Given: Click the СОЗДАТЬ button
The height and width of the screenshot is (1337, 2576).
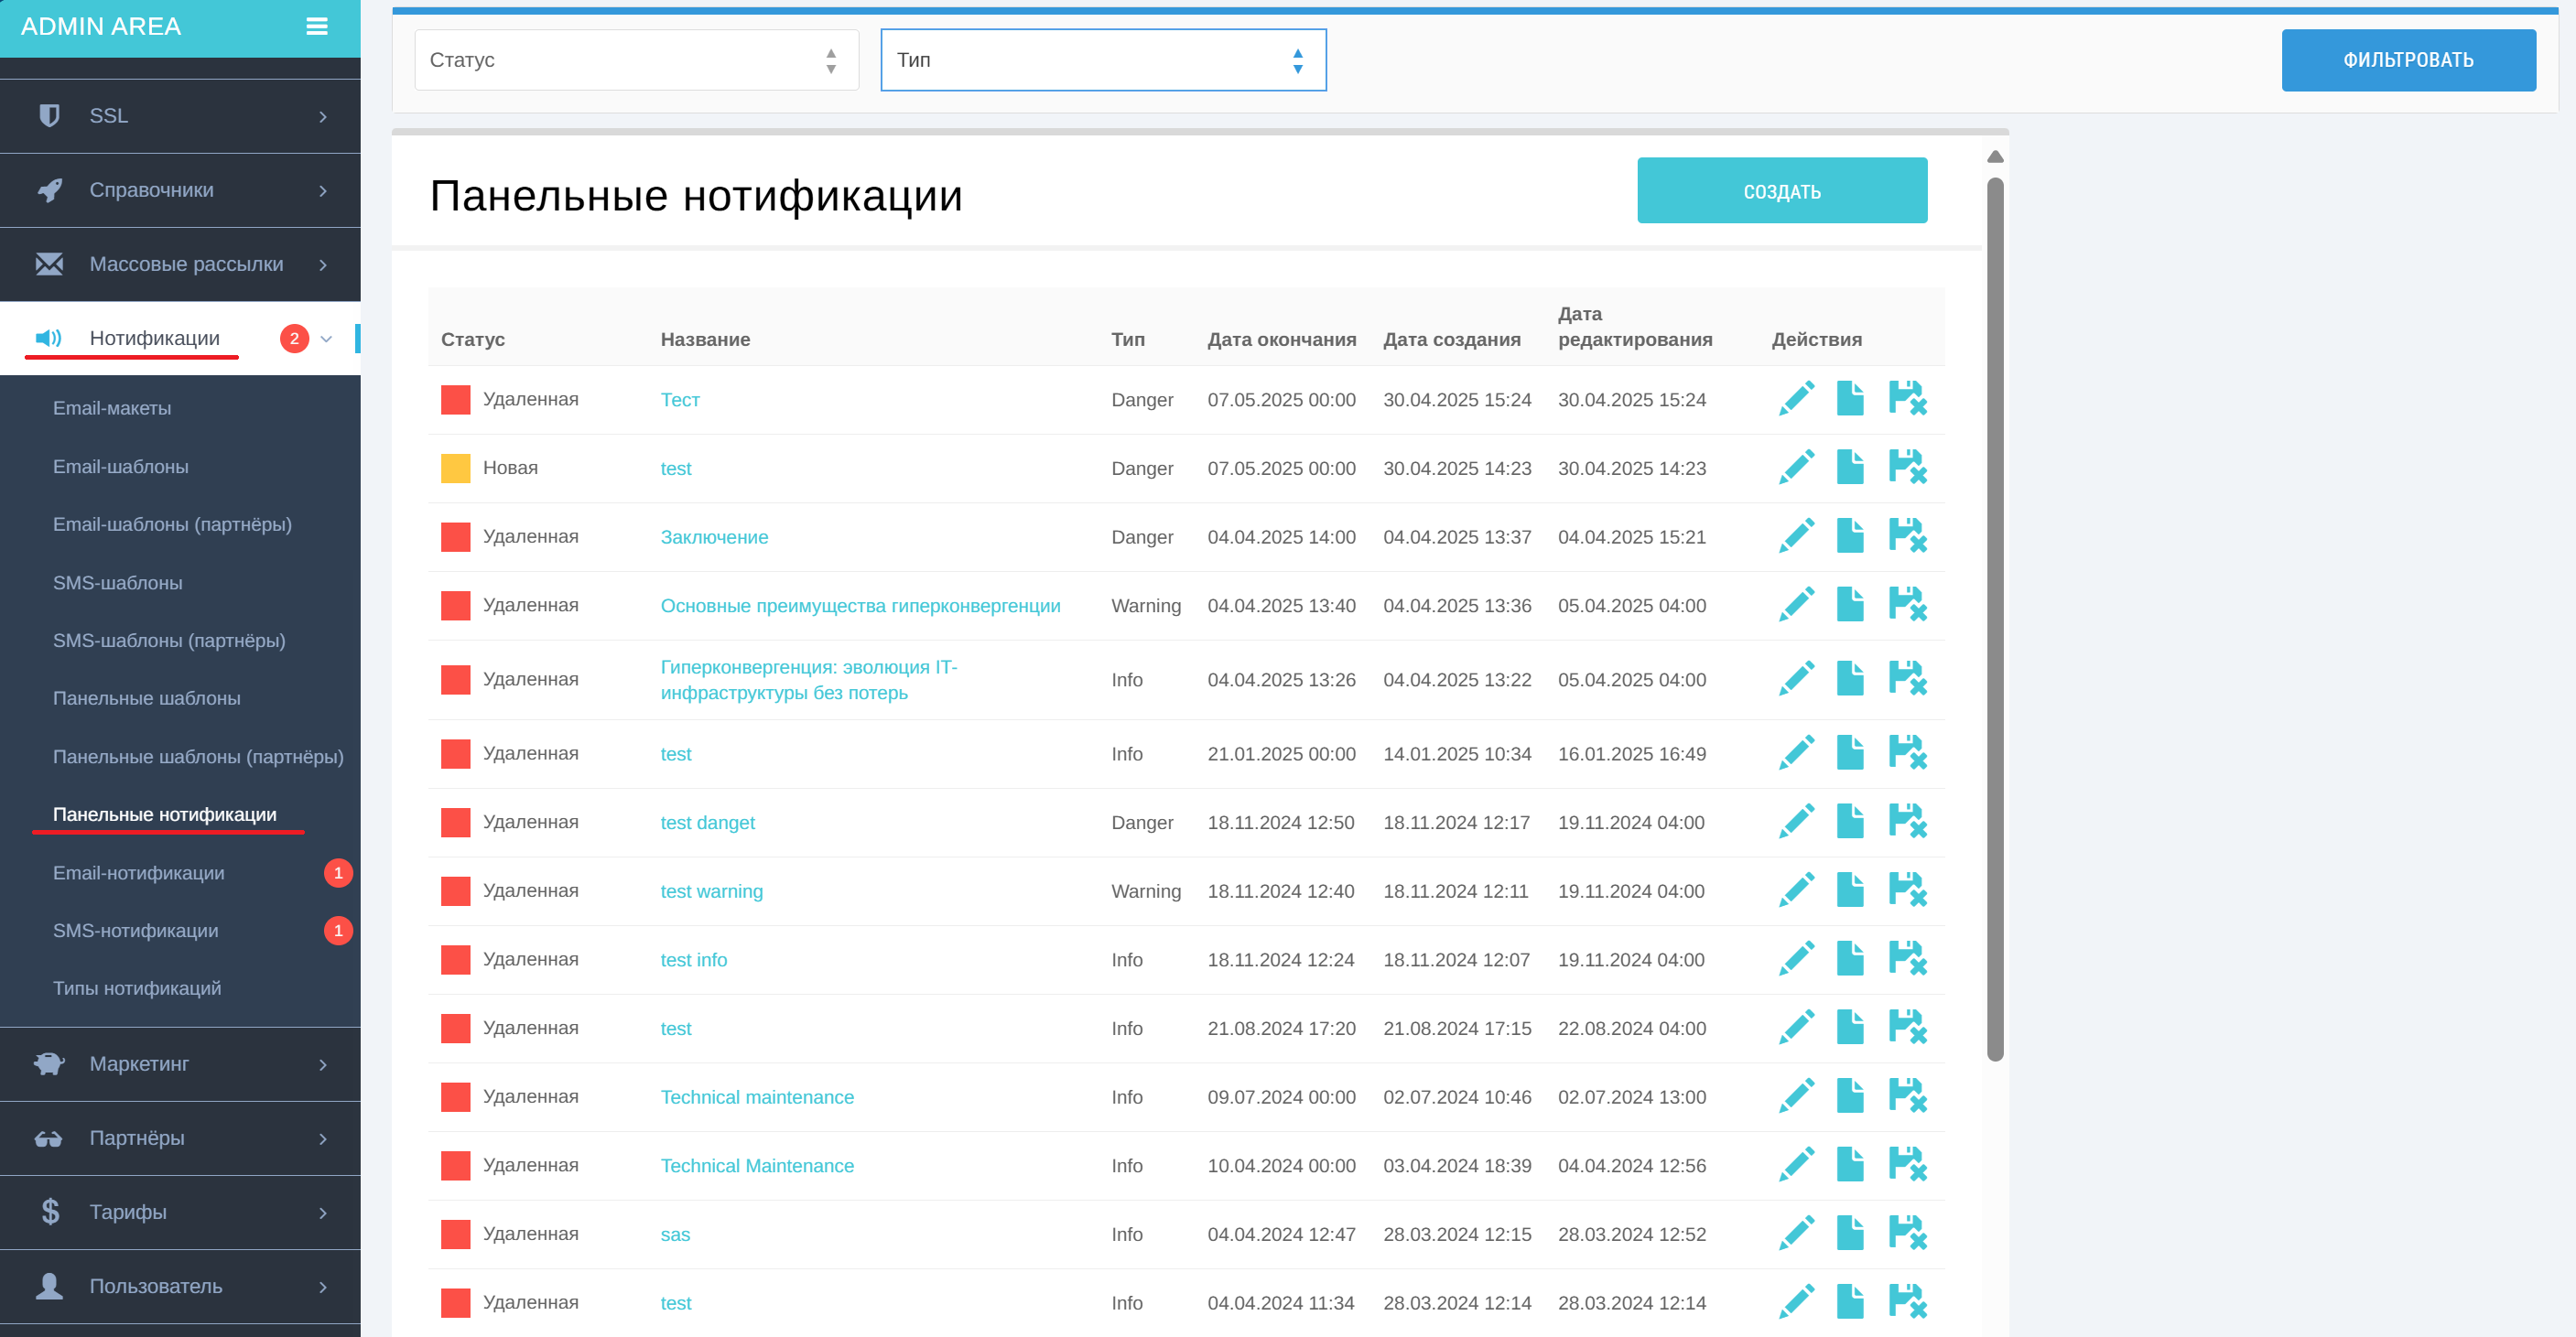Looking at the screenshot, I should [1782, 190].
